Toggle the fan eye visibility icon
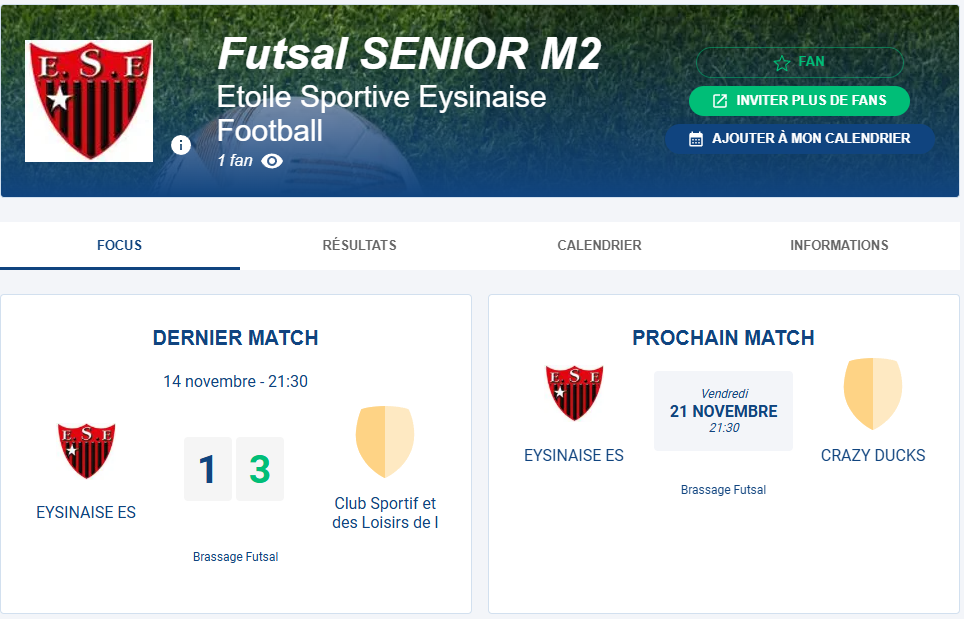This screenshot has width=964, height=619. tap(271, 161)
